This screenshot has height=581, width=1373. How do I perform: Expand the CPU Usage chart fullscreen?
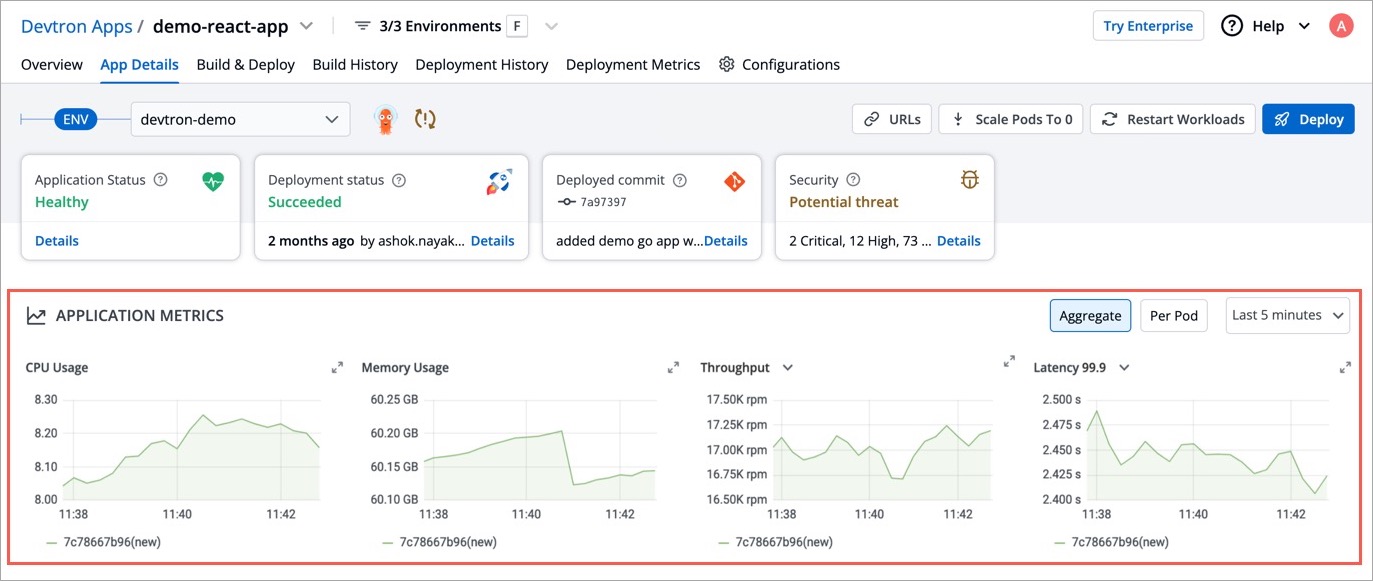337,368
